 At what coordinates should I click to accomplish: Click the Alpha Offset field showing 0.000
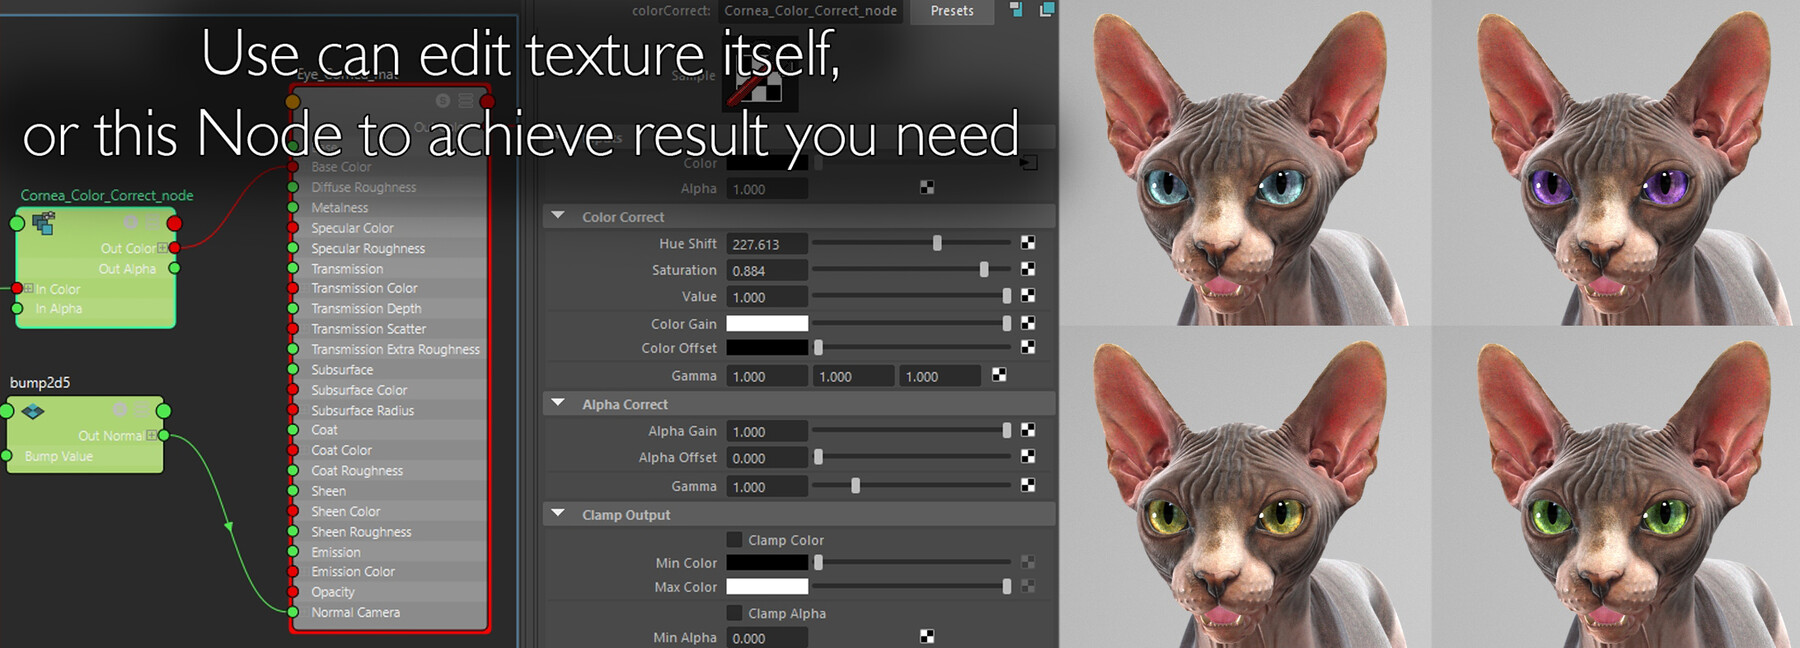pyautogui.click(x=767, y=458)
